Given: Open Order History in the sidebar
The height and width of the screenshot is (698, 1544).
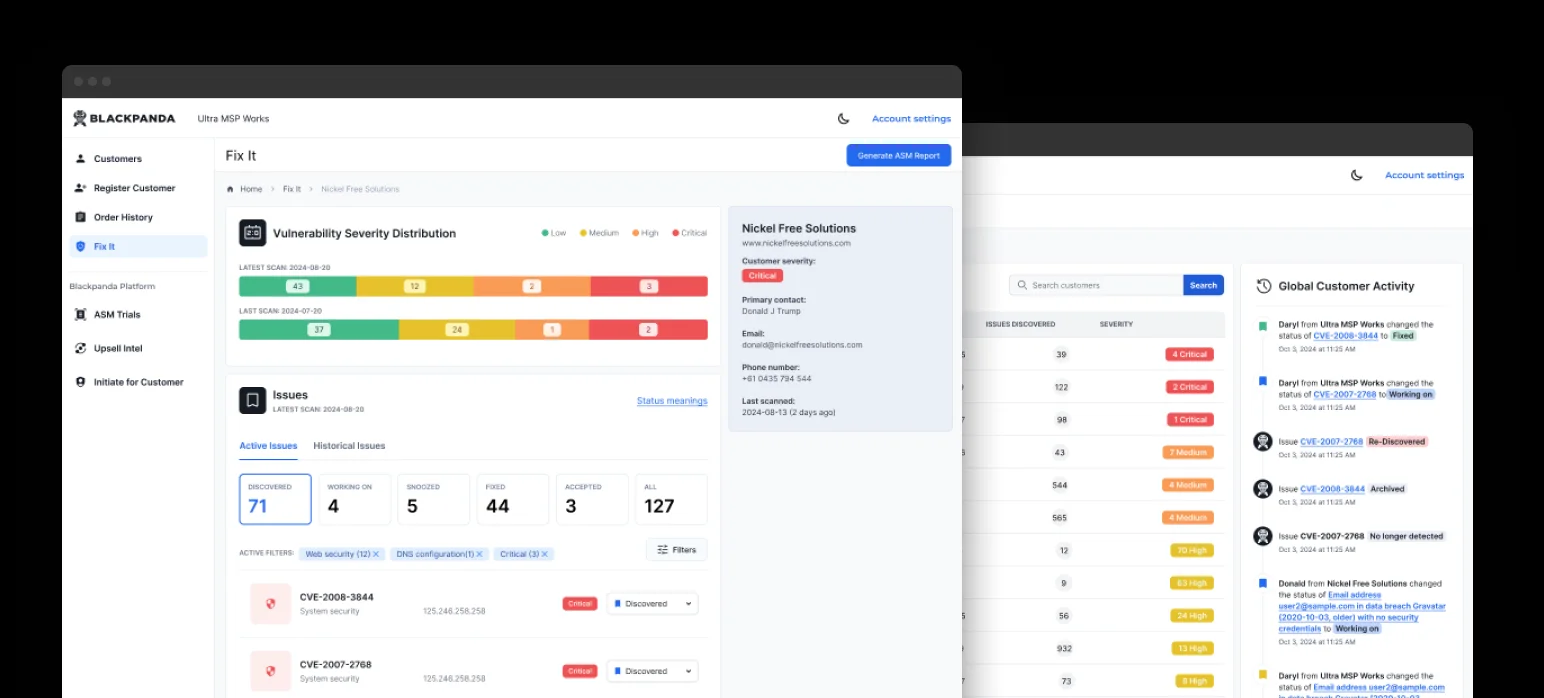Looking at the screenshot, I should [138, 217].
